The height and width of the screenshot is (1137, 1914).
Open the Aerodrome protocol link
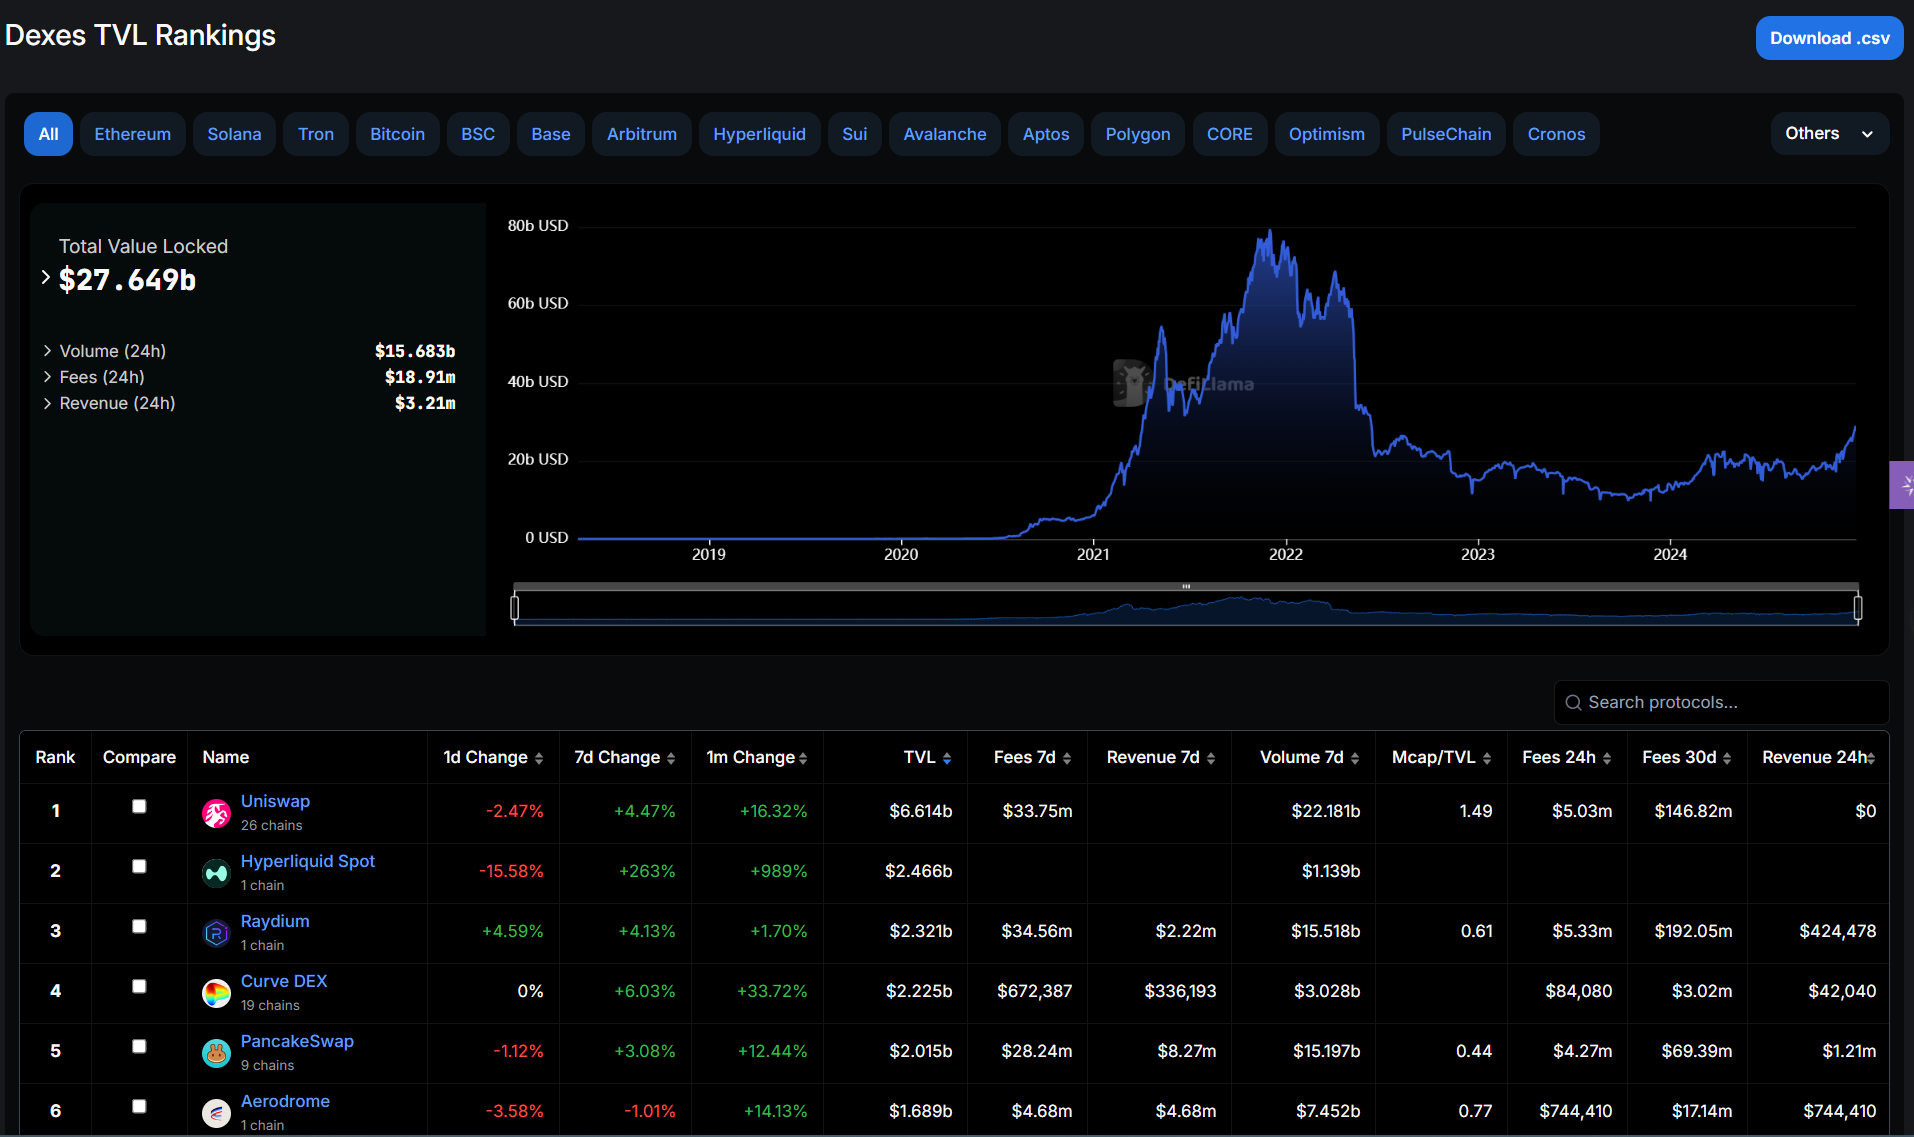point(285,1101)
